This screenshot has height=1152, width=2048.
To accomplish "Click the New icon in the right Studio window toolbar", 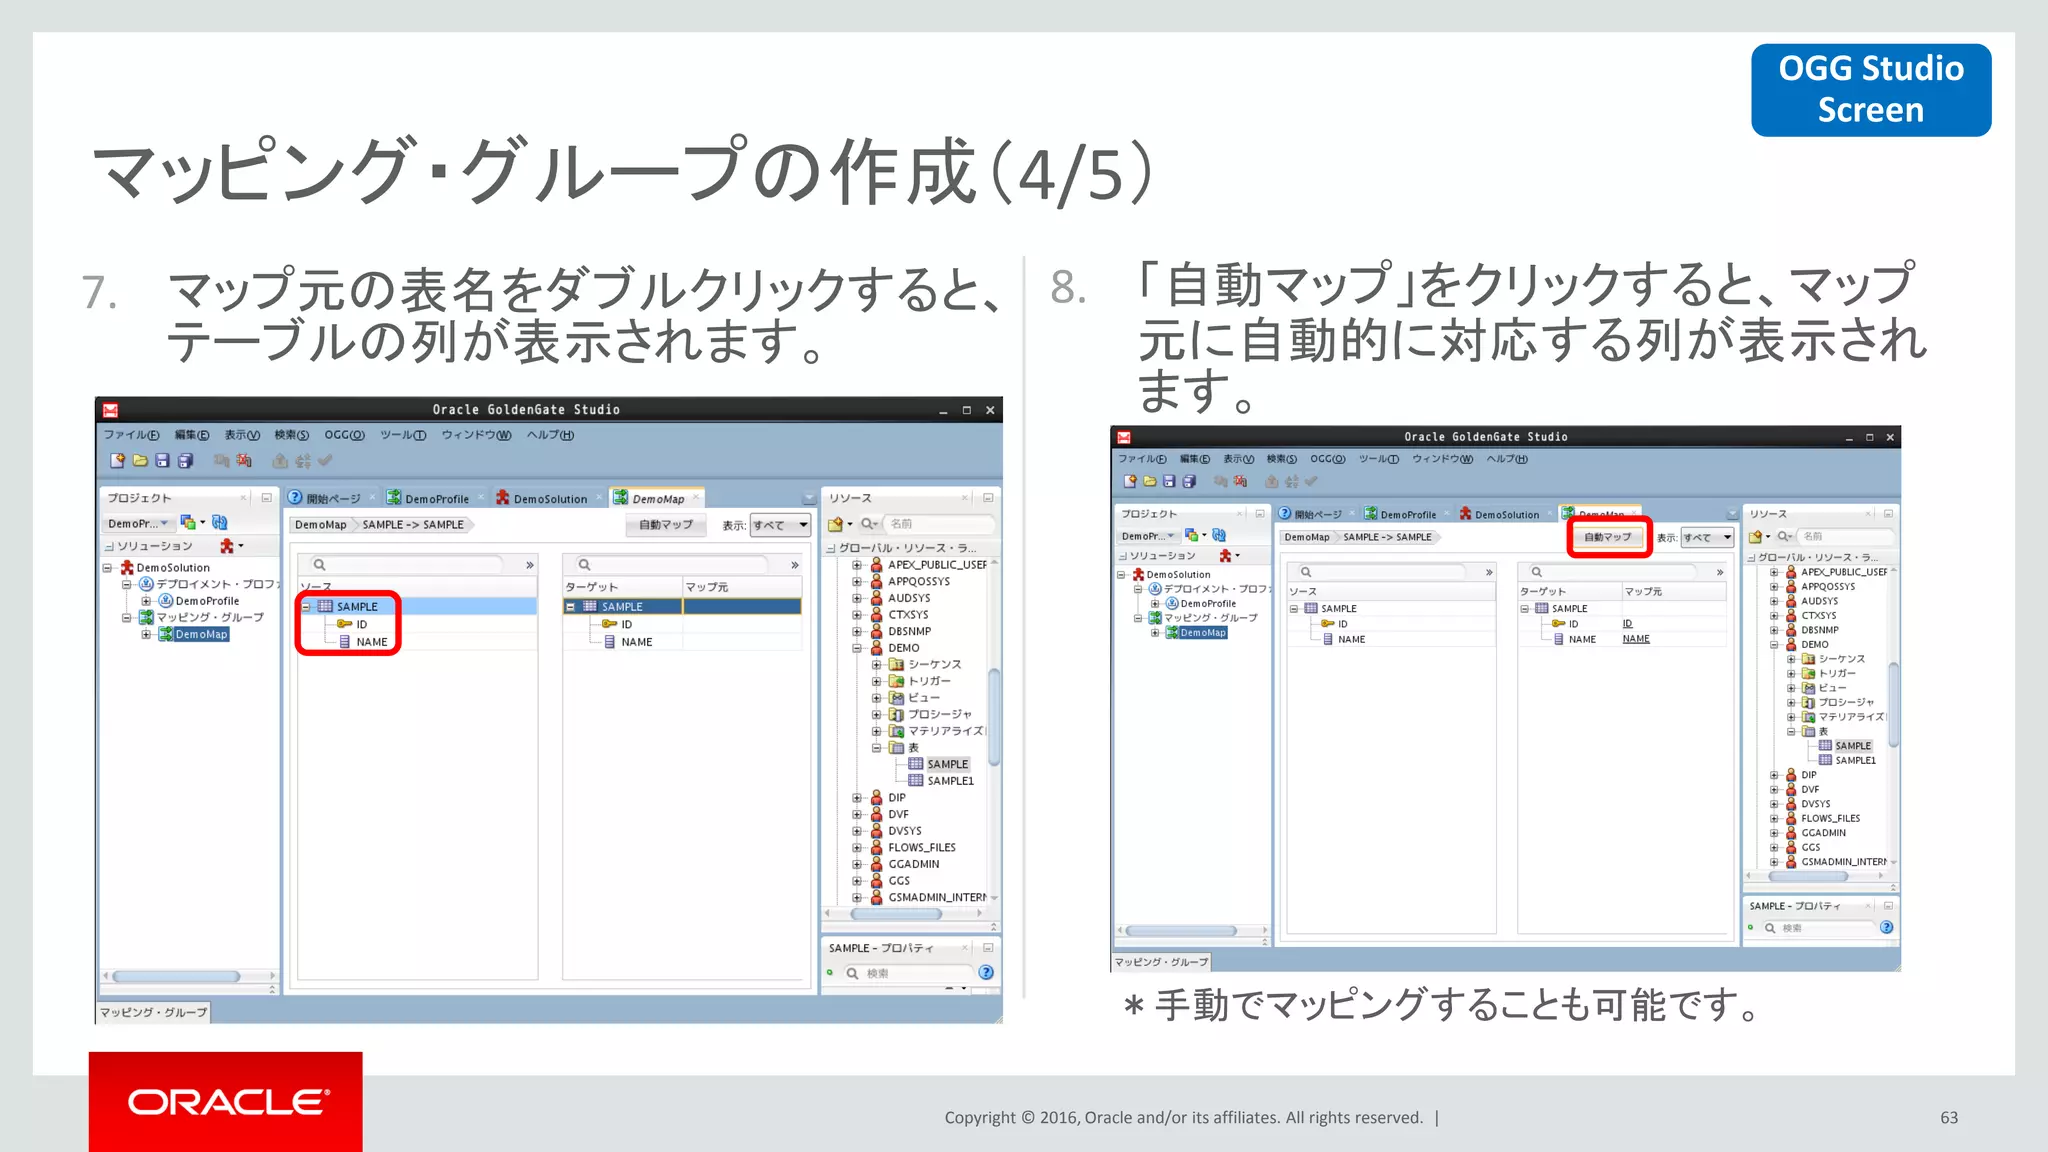I will click(x=1130, y=481).
